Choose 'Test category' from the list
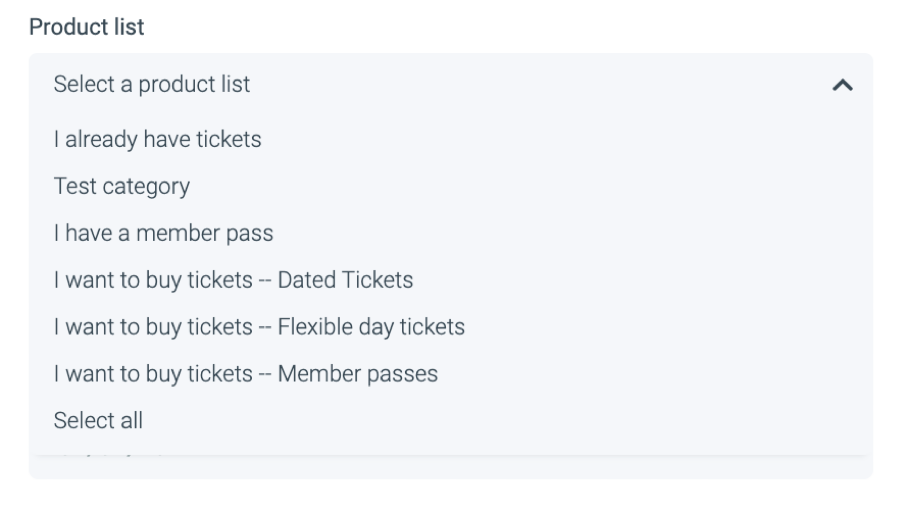The image size is (906, 510). [122, 186]
